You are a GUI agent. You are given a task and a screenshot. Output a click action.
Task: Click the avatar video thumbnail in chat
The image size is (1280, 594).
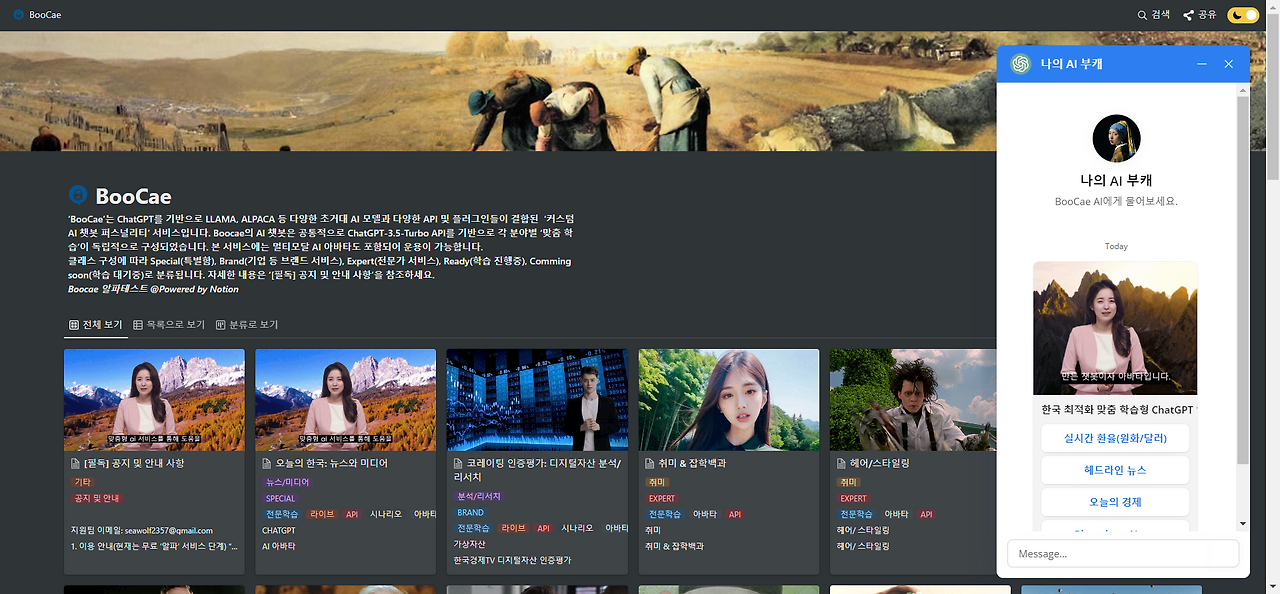(1115, 328)
